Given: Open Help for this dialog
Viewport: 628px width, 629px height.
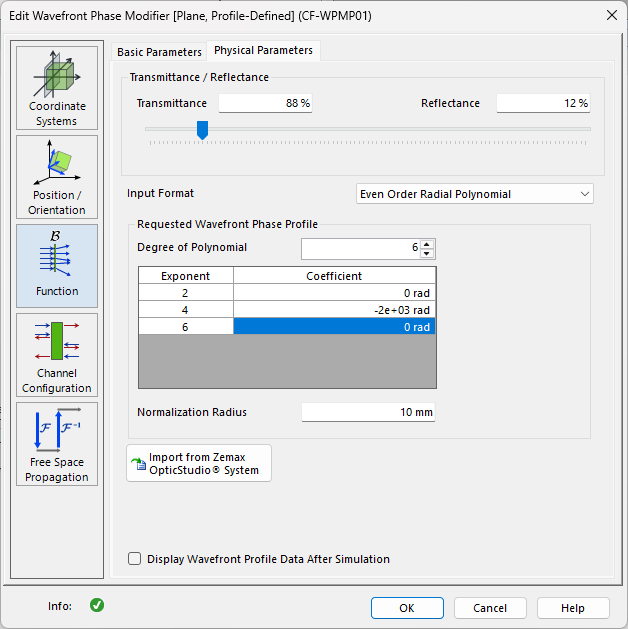Looking at the screenshot, I should pos(573,608).
